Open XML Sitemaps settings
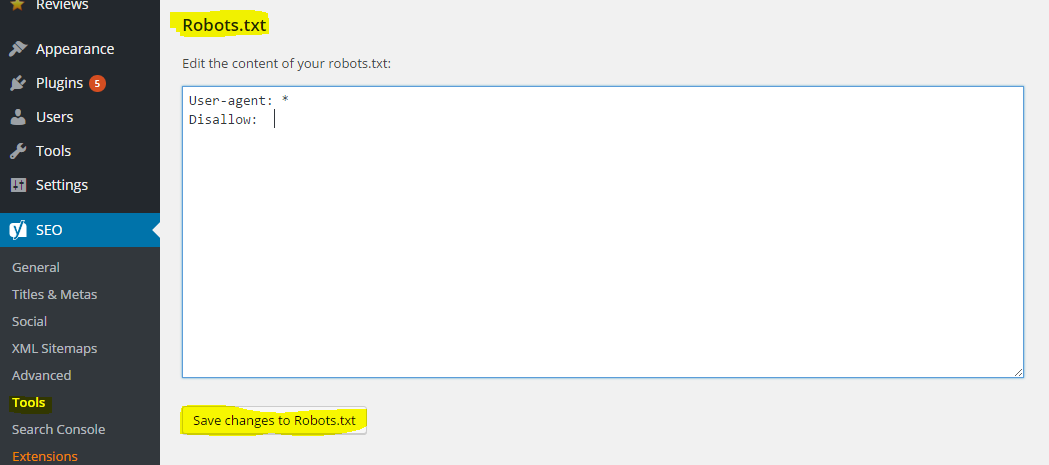Screen dimensions: 1049x465 click(54, 348)
